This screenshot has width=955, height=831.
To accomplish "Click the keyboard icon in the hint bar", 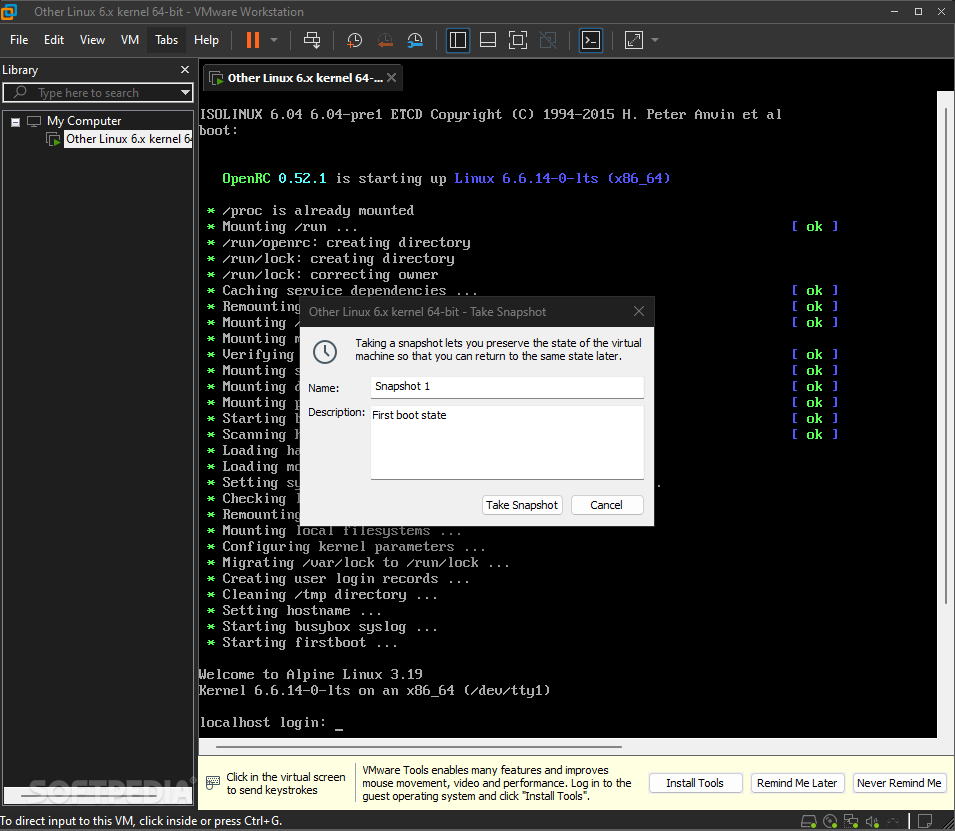I will tap(213, 783).
